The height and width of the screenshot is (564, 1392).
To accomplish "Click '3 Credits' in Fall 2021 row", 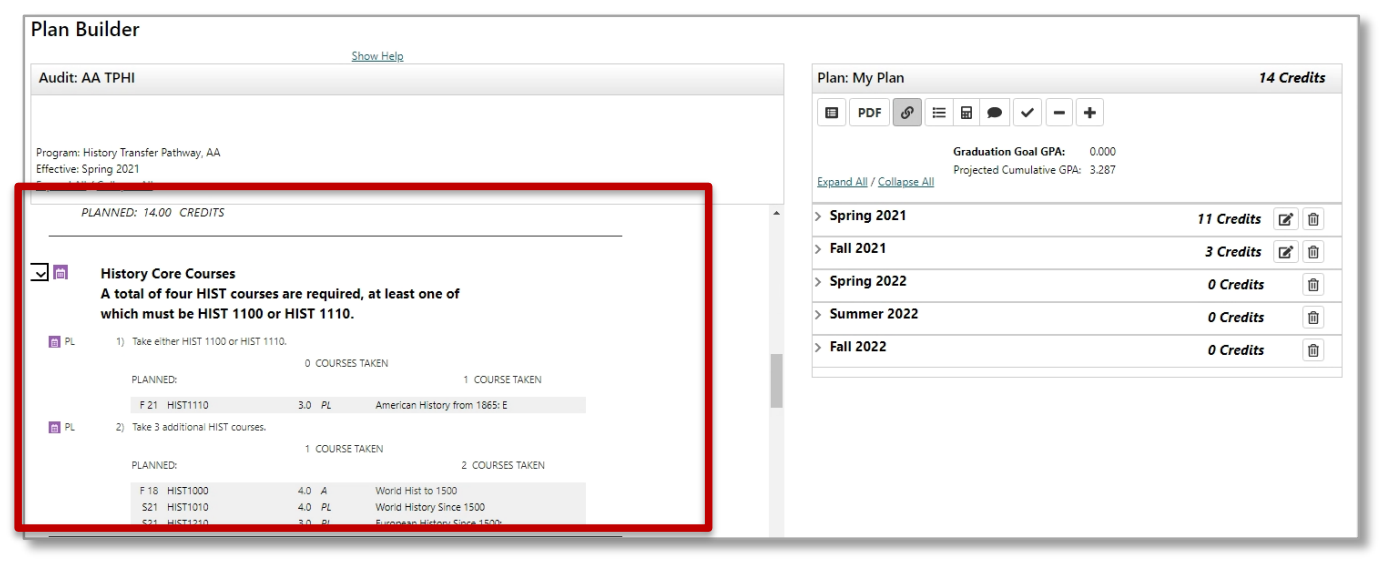I will [1233, 252].
